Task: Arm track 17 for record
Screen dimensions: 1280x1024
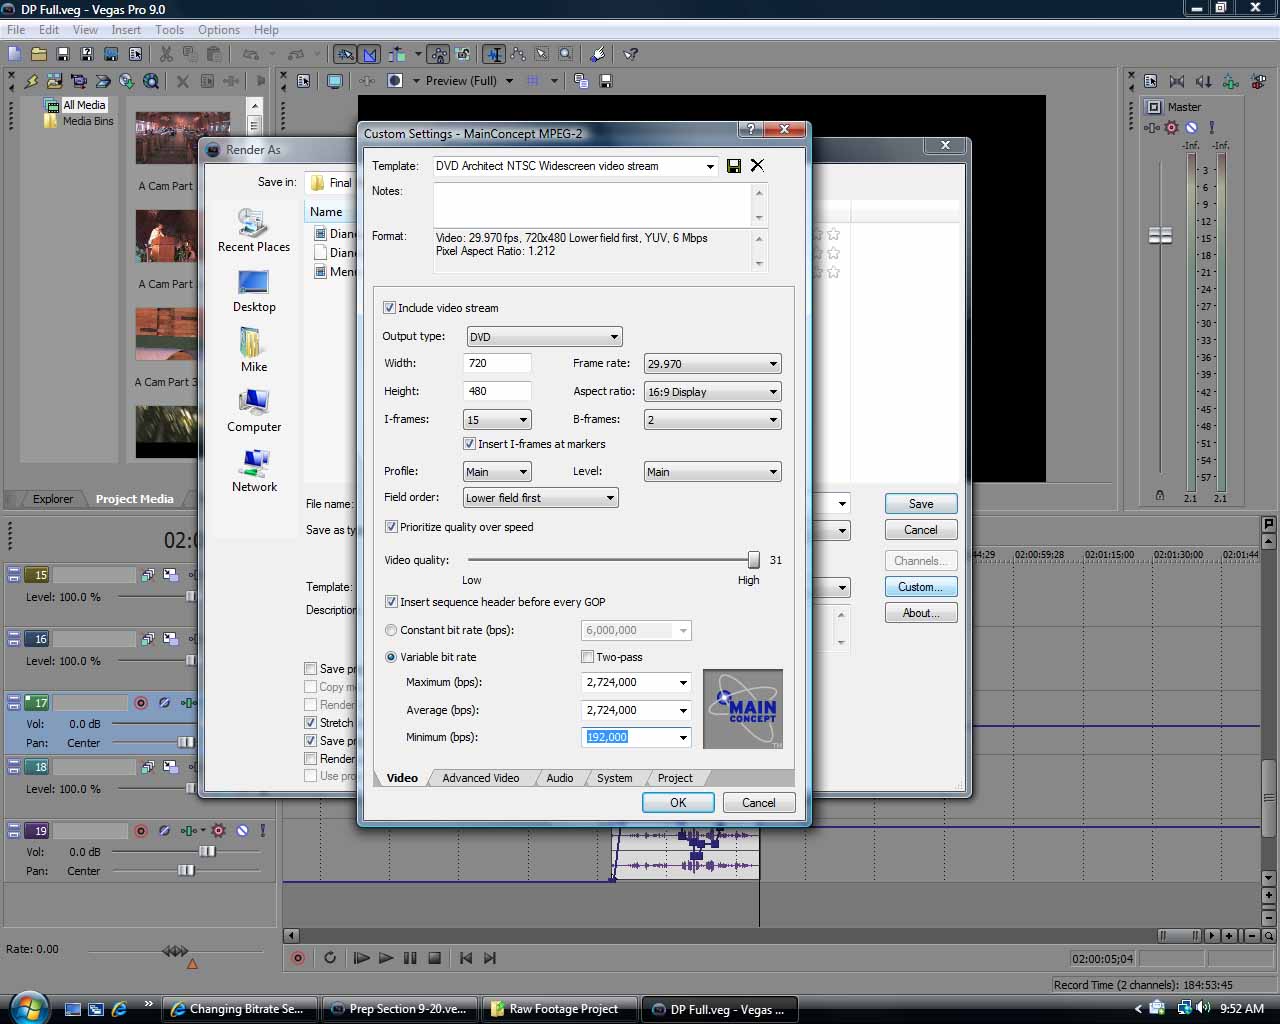Action: 141,703
